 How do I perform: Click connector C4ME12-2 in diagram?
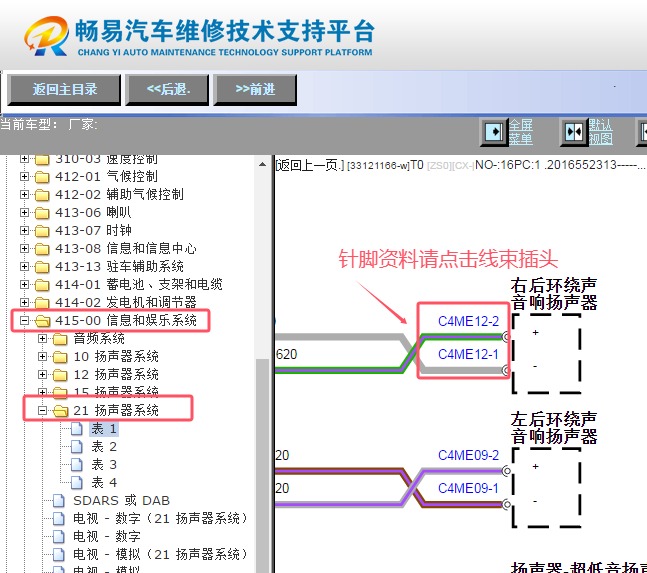(x=468, y=321)
